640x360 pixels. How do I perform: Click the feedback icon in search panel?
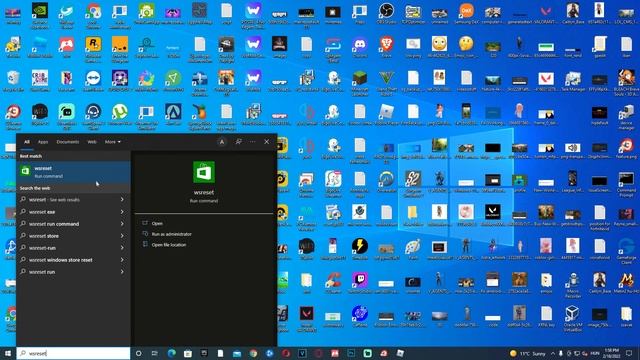(x=238, y=142)
